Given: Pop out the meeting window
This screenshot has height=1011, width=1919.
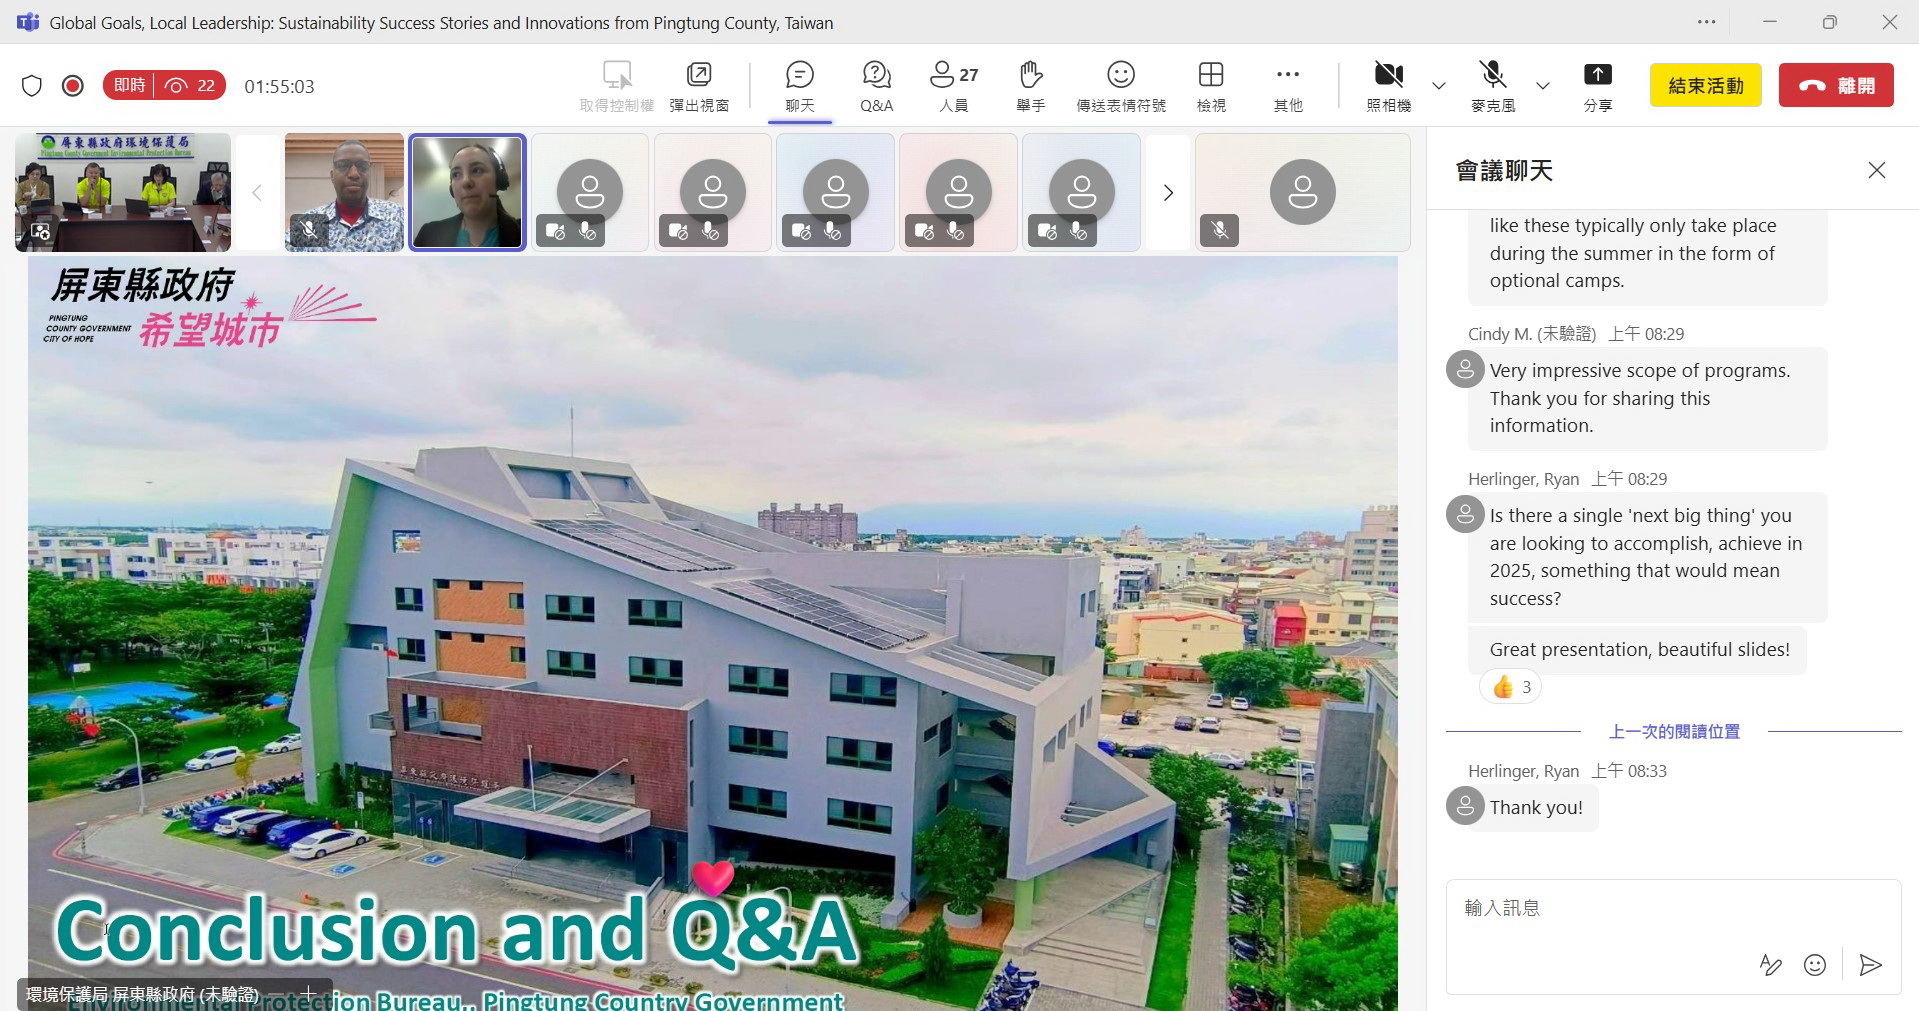Looking at the screenshot, I should [699, 86].
